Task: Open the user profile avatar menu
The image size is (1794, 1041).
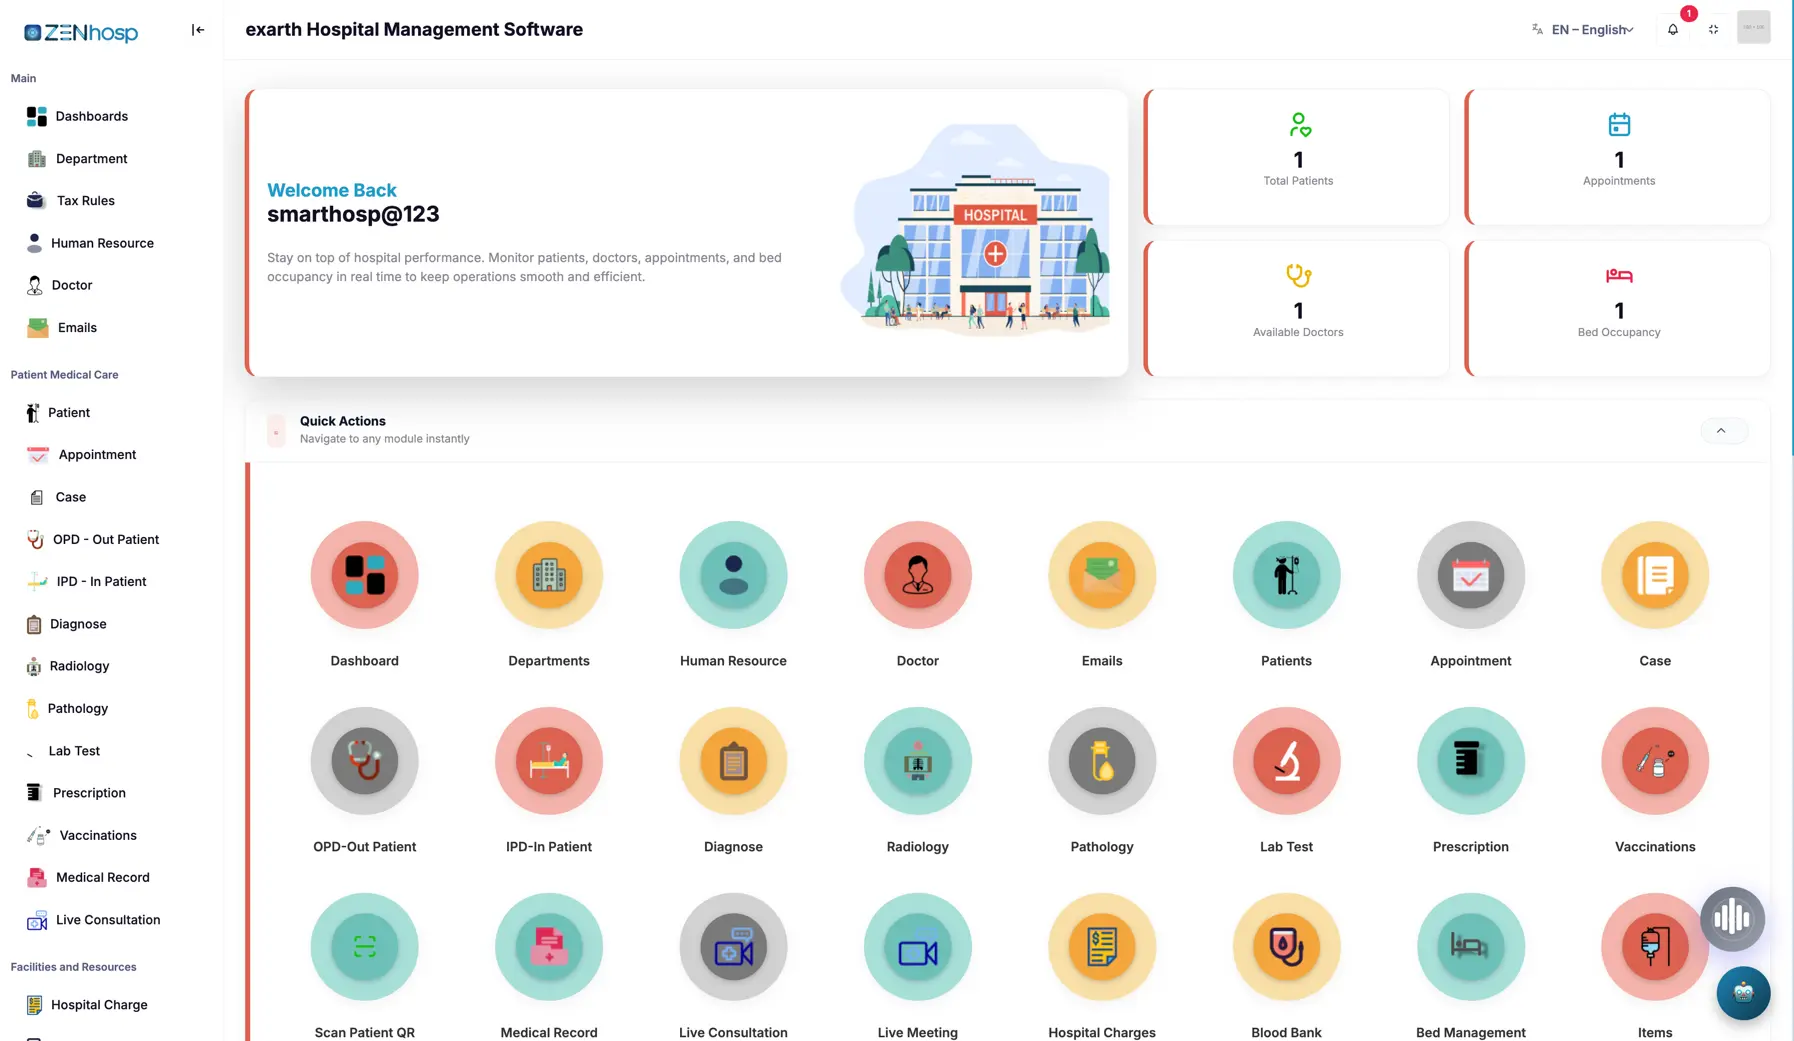Action: [x=1753, y=27]
